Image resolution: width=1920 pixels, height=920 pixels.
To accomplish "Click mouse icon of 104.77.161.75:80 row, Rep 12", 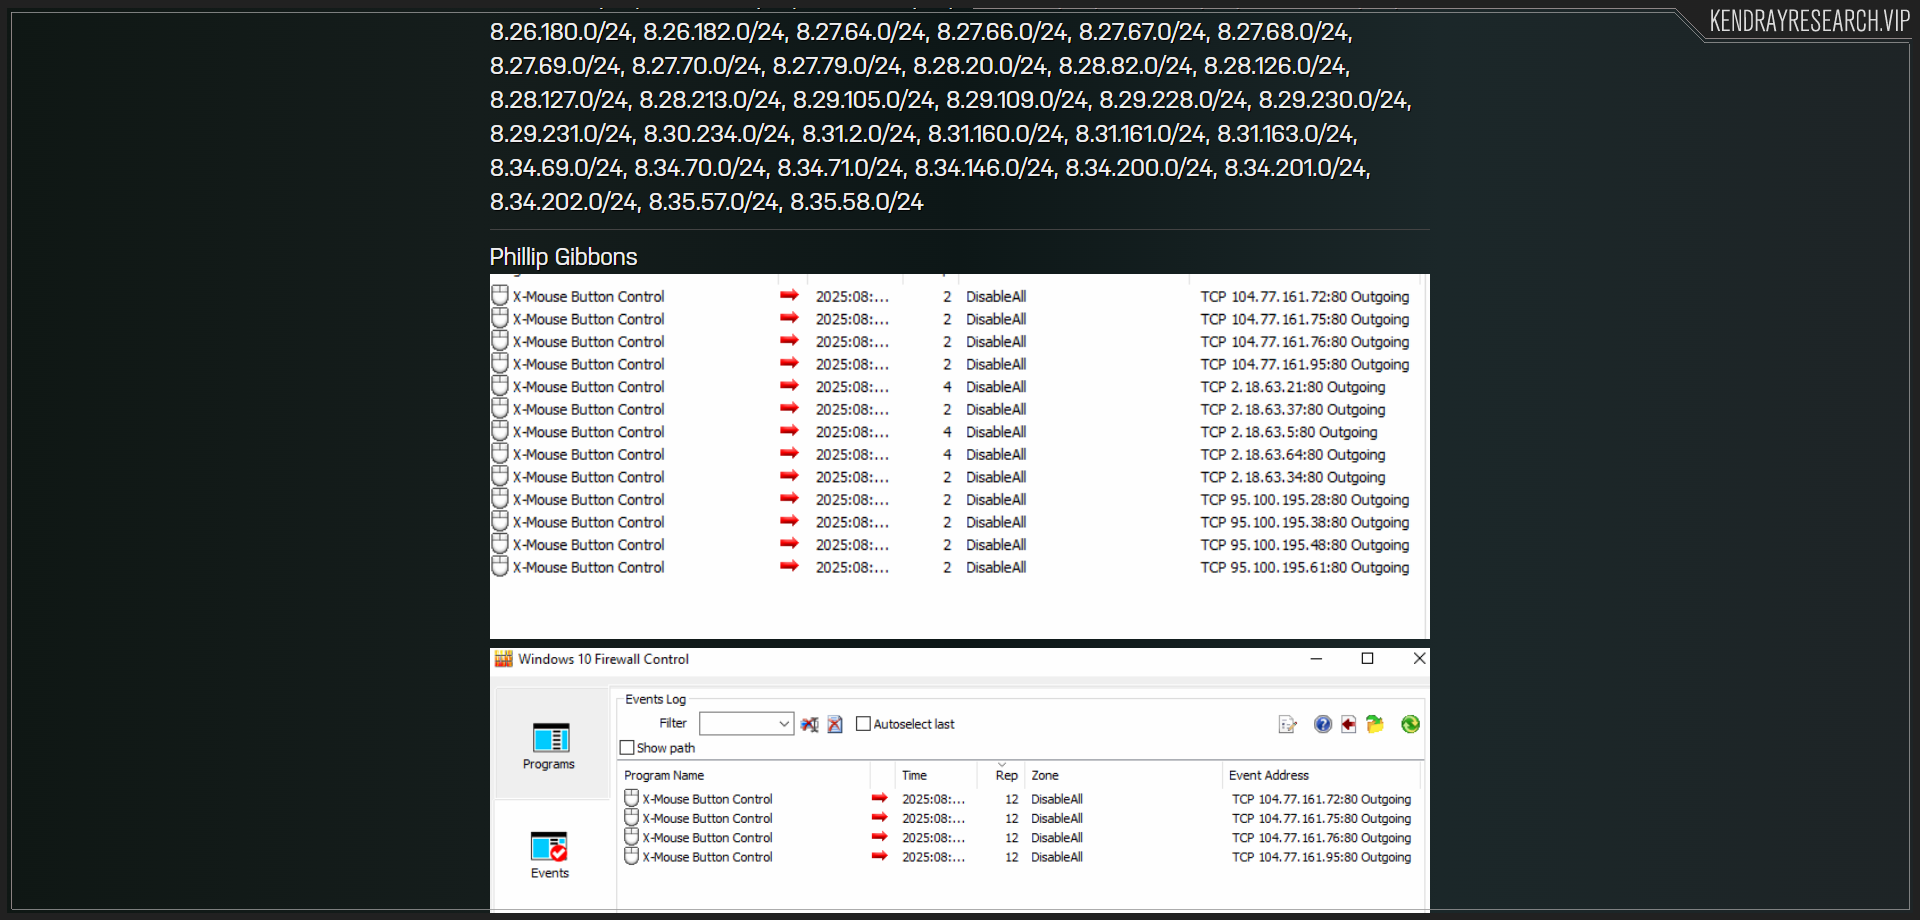I will tap(631, 817).
